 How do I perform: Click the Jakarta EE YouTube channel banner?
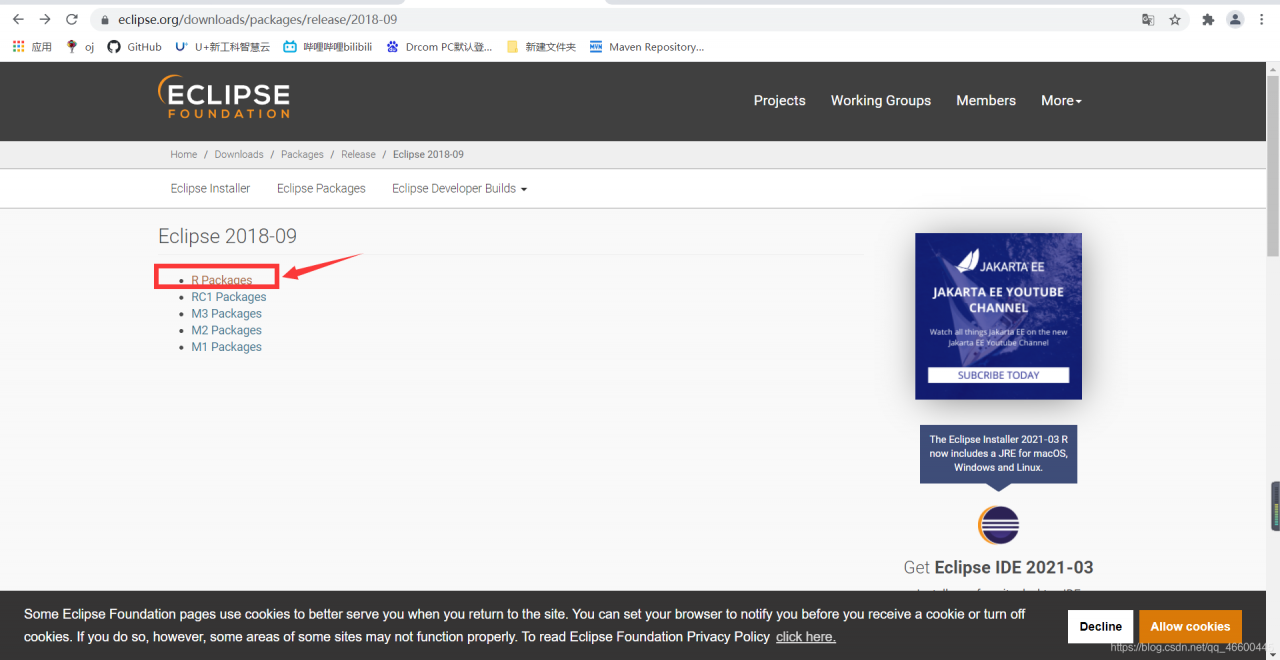pyautogui.click(x=998, y=316)
